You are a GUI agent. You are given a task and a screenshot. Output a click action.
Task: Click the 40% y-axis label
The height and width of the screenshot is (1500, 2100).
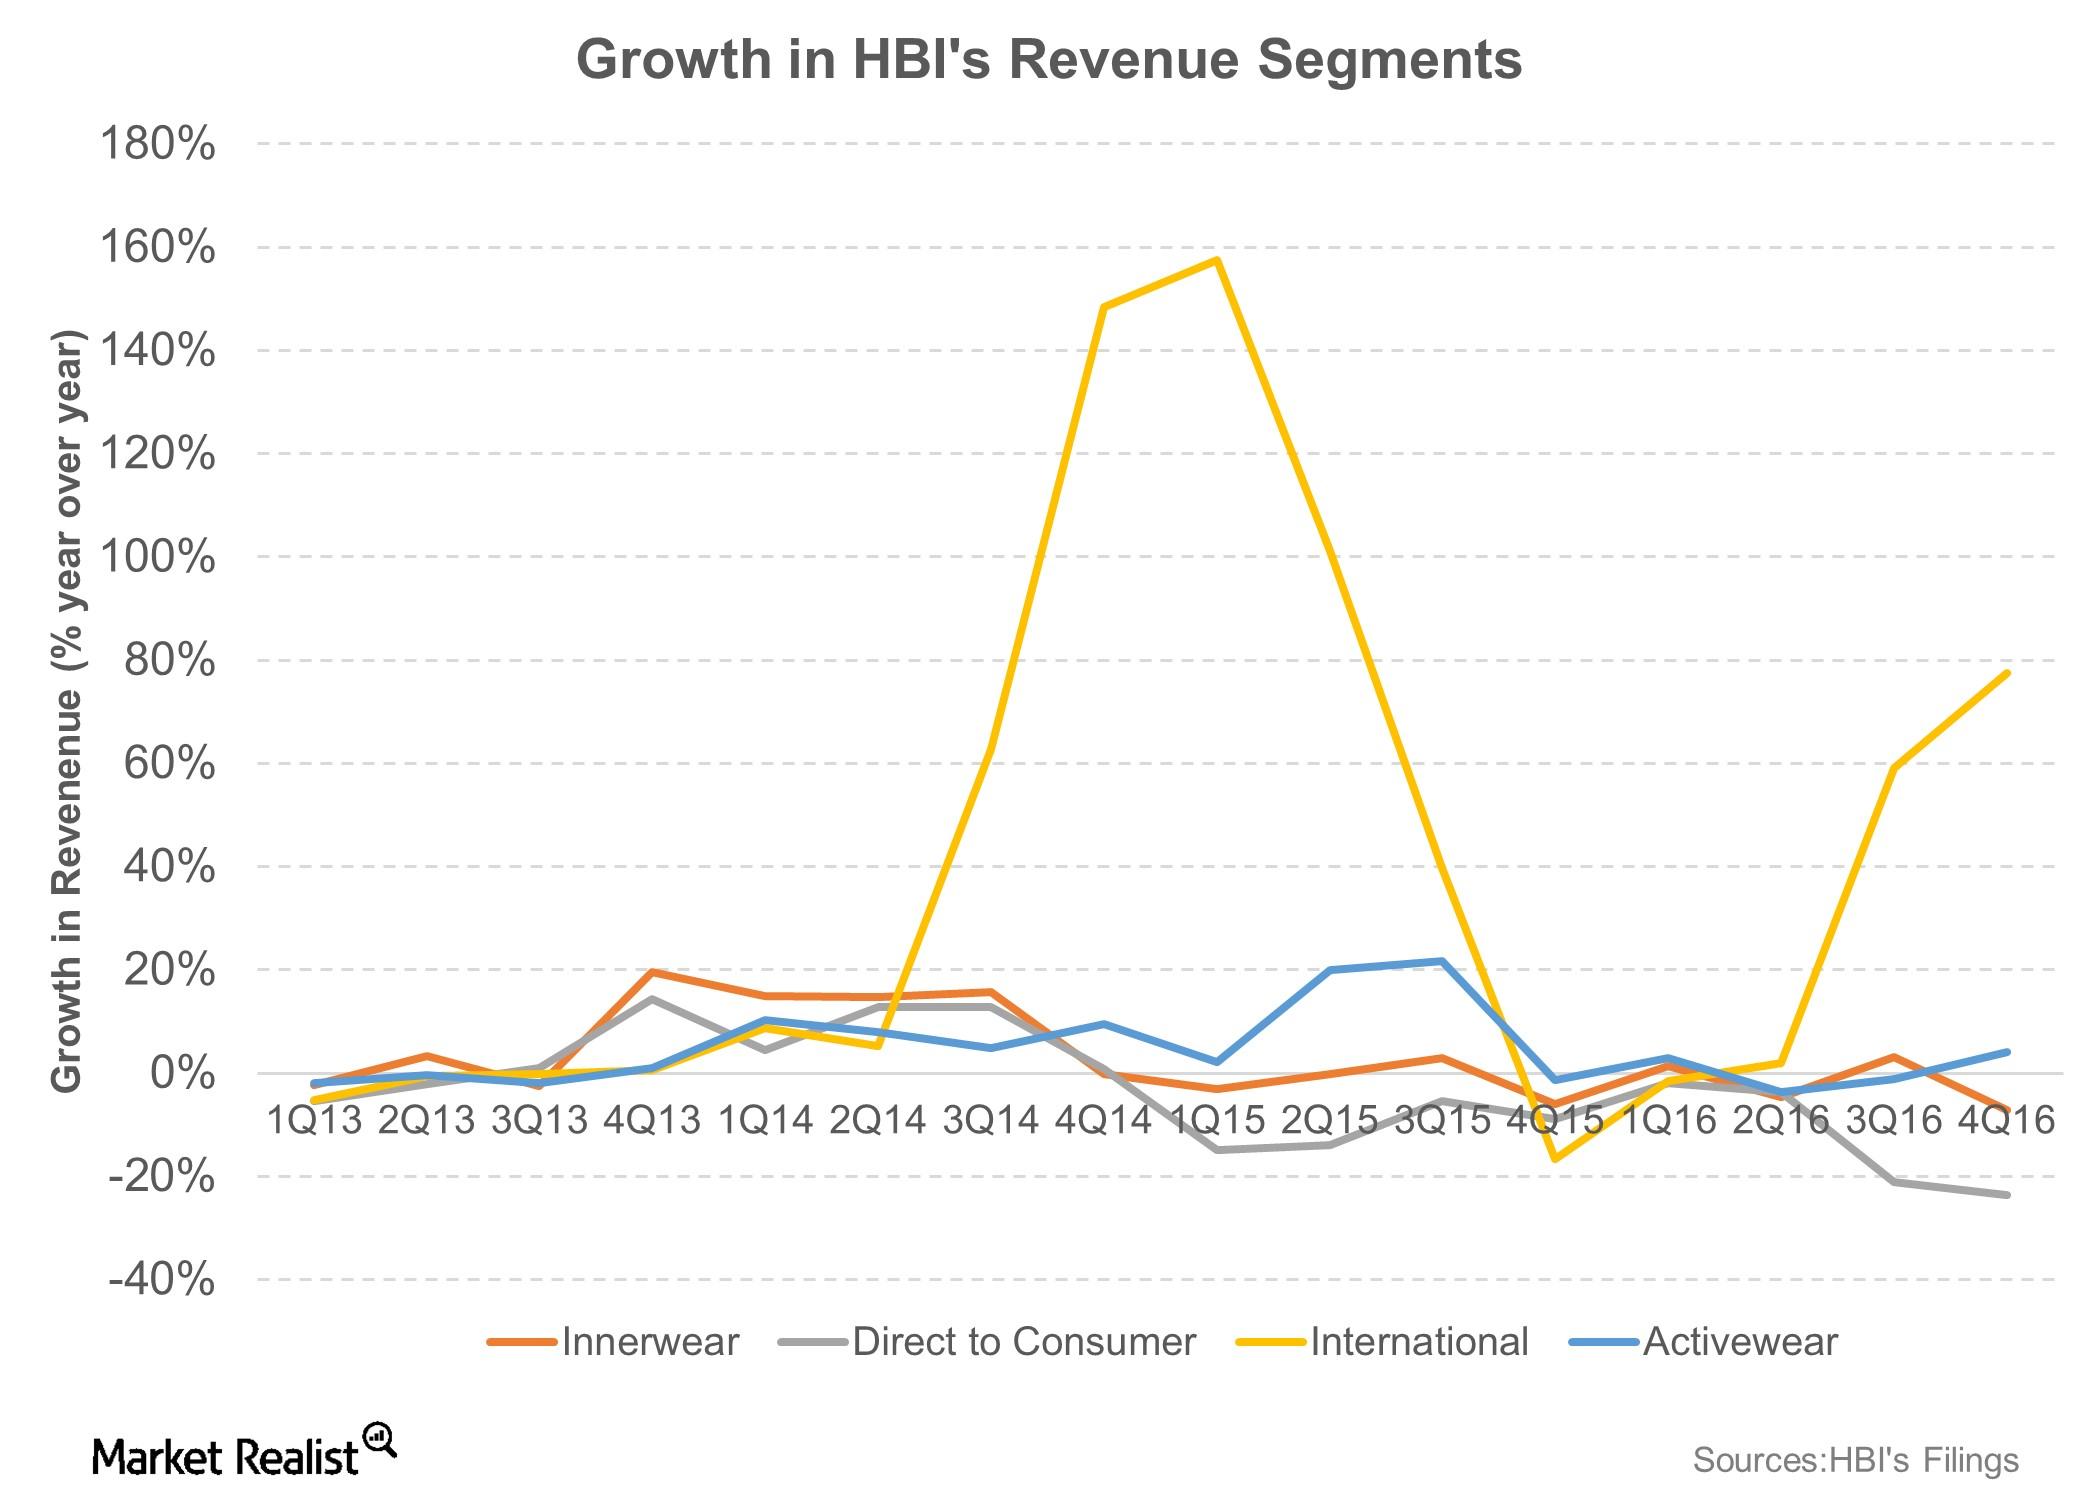pos(169,867)
